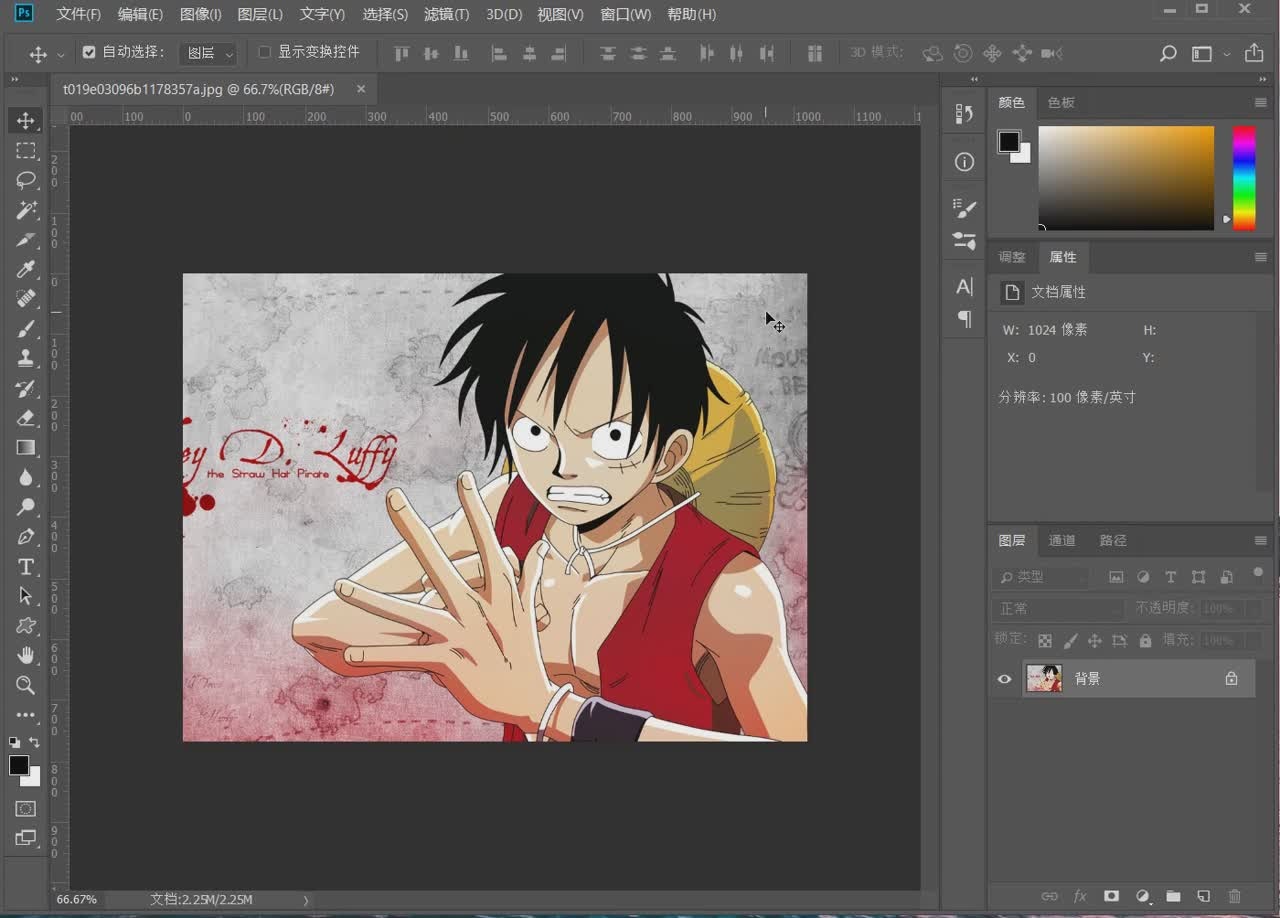Open the Edit Toolbar three-dots button
Image resolution: width=1280 pixels, height=918 pixels.
[x=26, y=715]
